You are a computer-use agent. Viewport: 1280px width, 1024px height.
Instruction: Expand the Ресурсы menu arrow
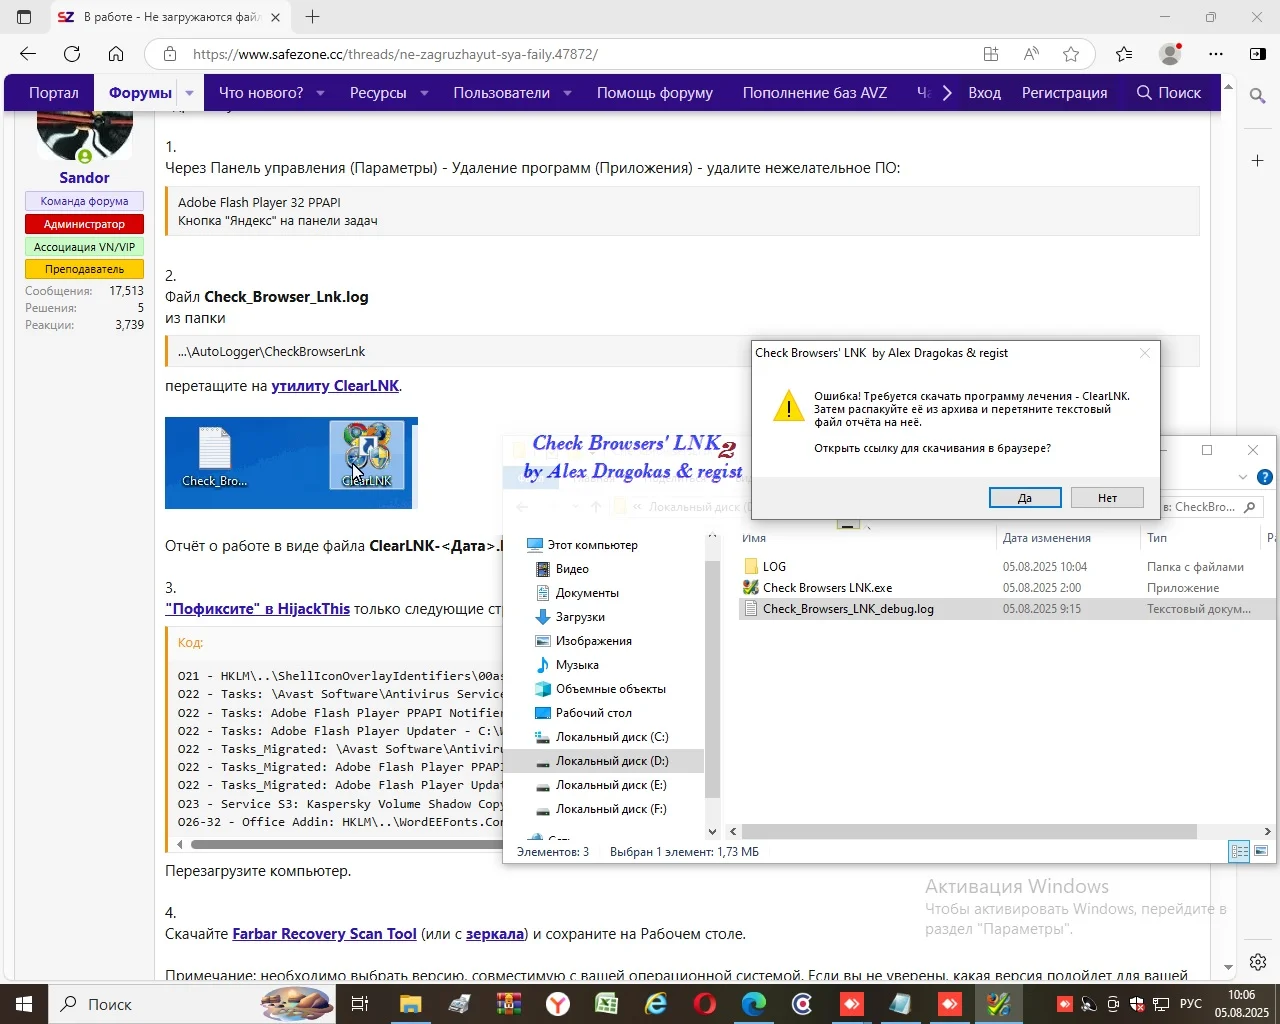pyautogui.click(x=424, y=93)
